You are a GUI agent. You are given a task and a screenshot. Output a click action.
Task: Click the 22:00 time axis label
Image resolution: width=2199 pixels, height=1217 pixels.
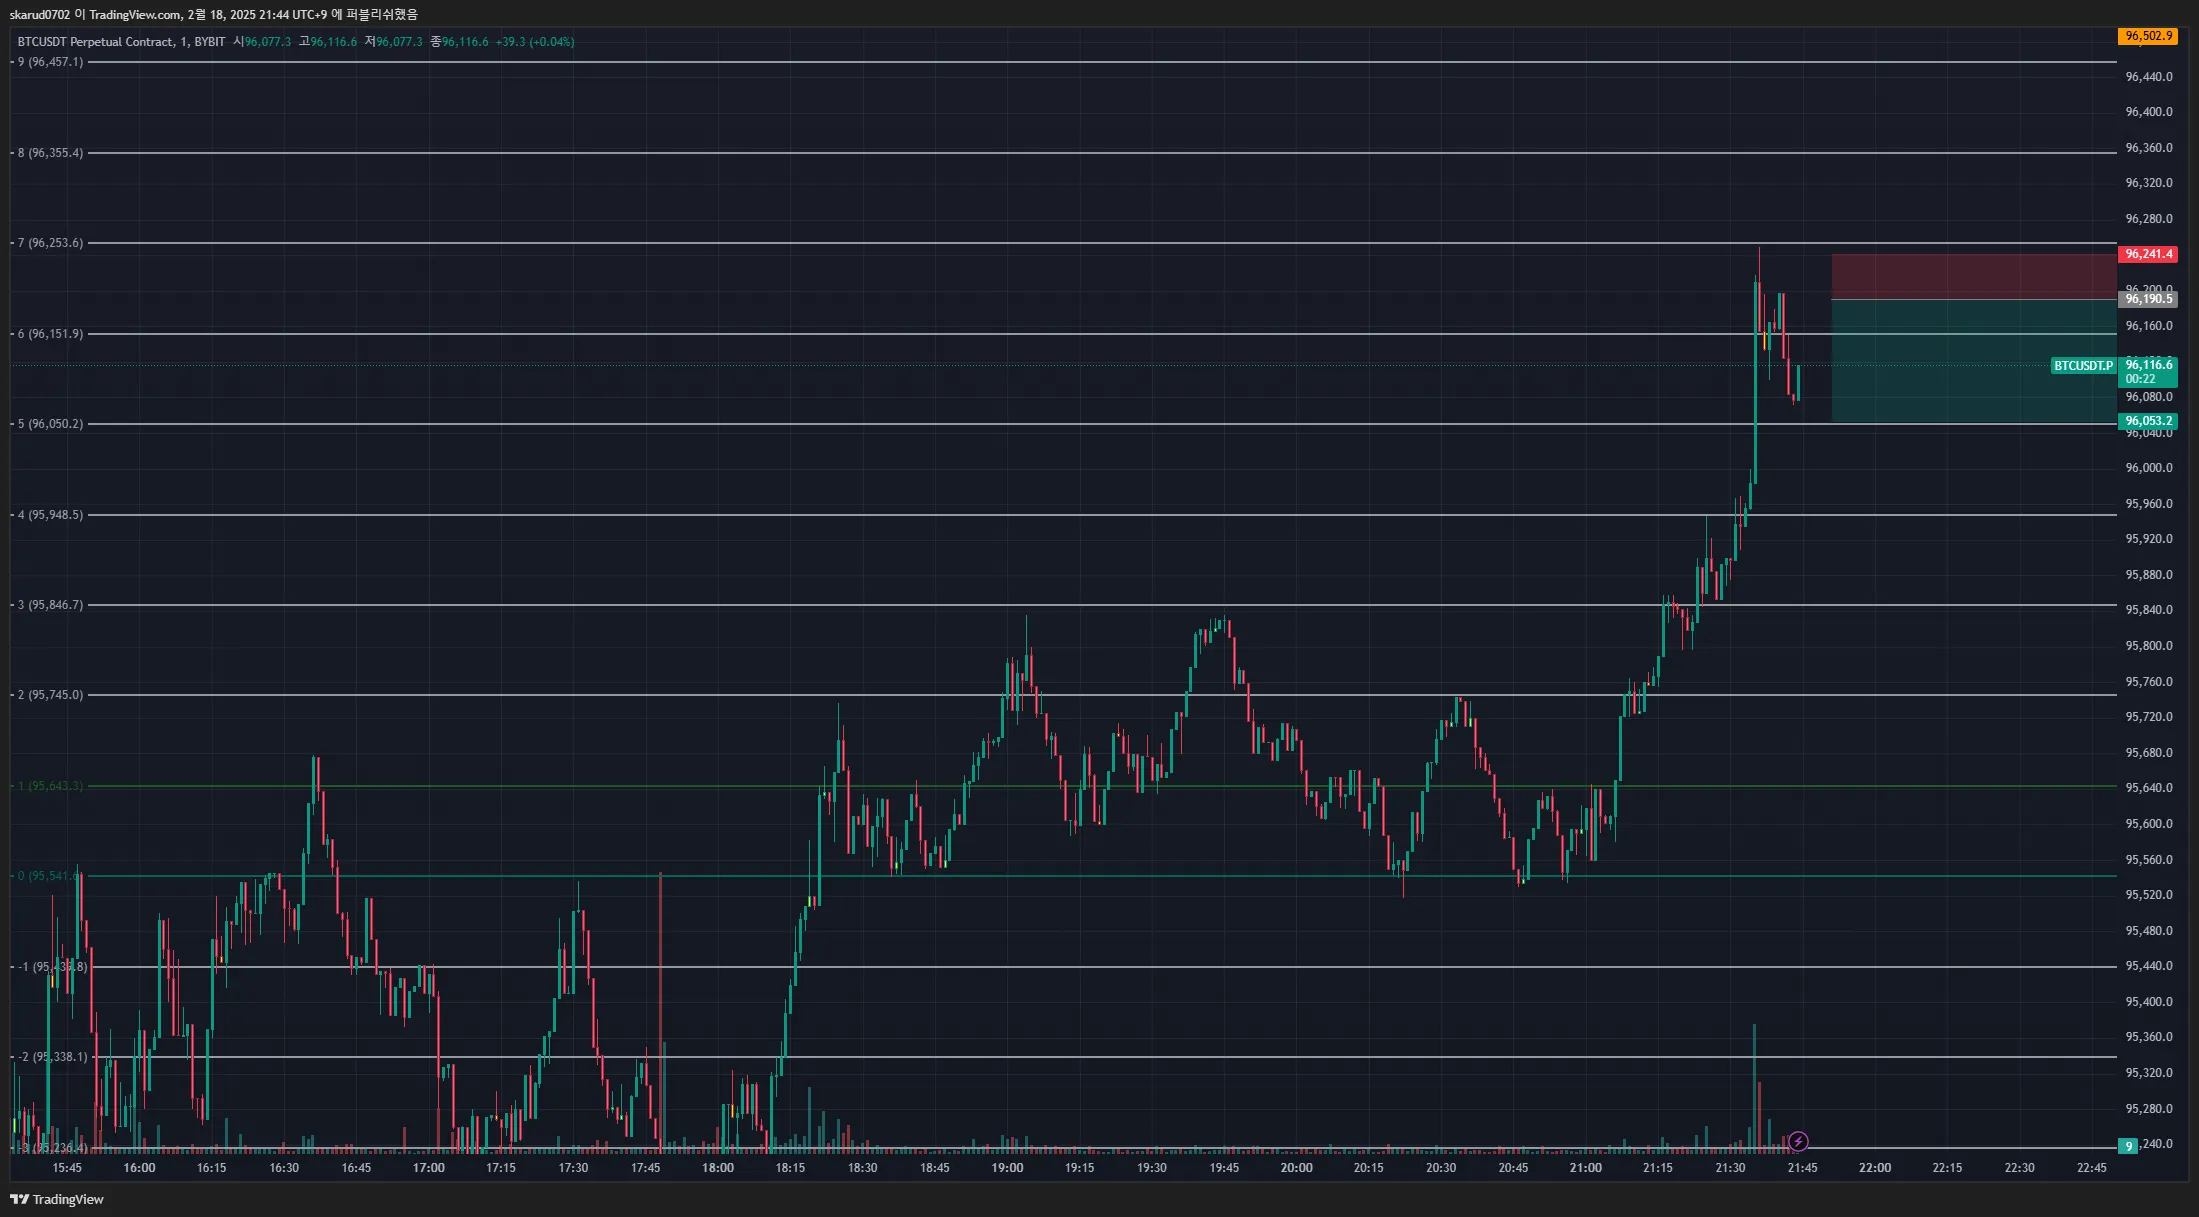tap(1875, 1168)
